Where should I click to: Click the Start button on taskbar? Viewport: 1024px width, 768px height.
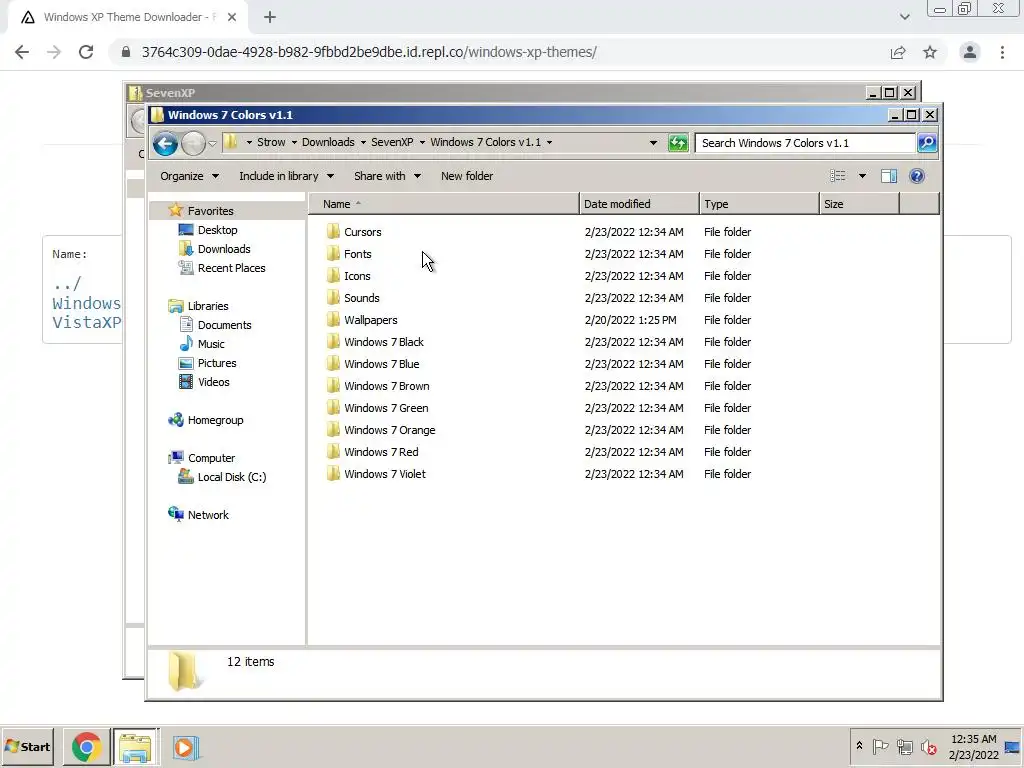click(27, 746)
